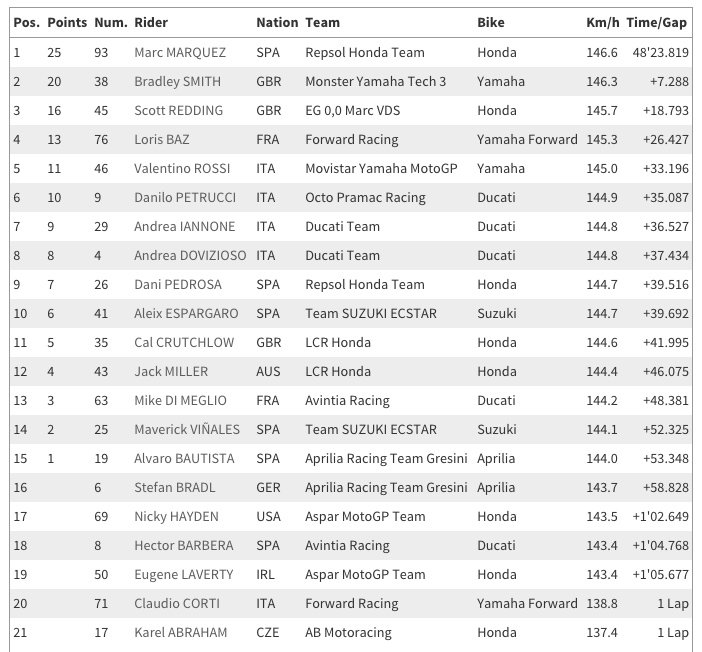Click Karel ABRAHAM rider name
Viewport: 702px width, 652px height.
[x=180, y=632]
